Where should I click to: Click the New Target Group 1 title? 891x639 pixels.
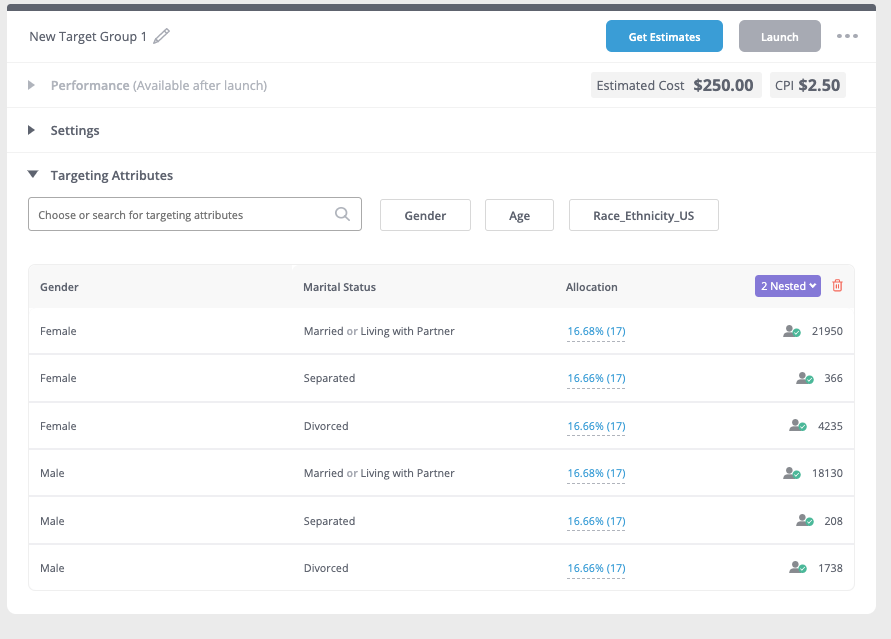[88, 37]
